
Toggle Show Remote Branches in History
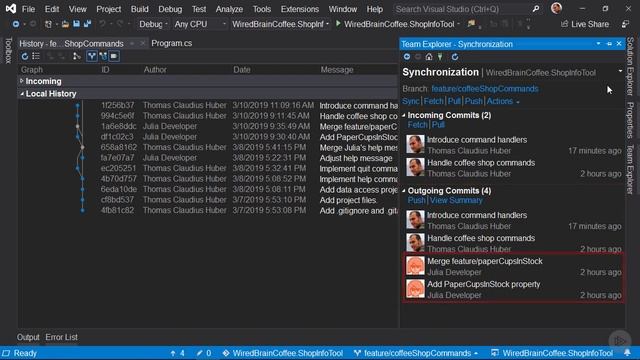pos(103,56)
